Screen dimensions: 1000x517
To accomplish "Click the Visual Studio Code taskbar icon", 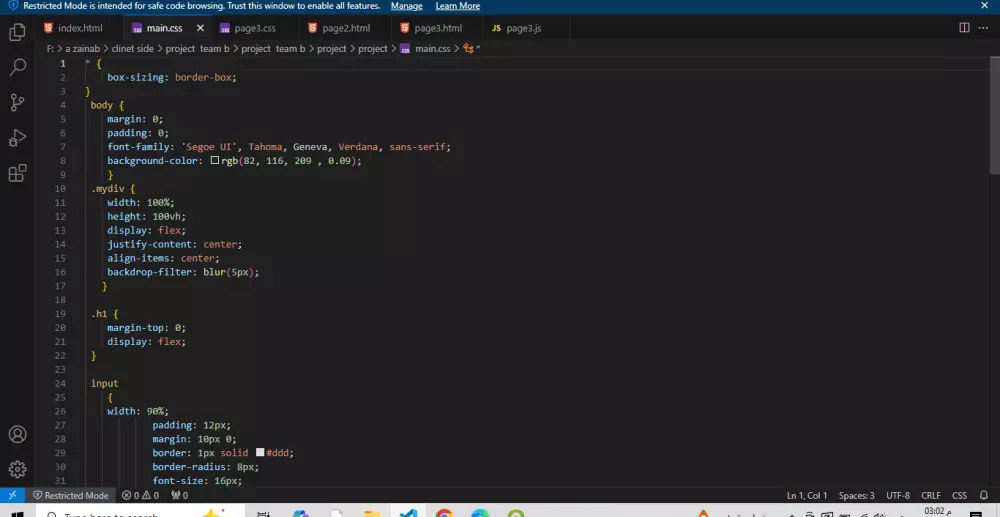I will [x=408, y=513].
